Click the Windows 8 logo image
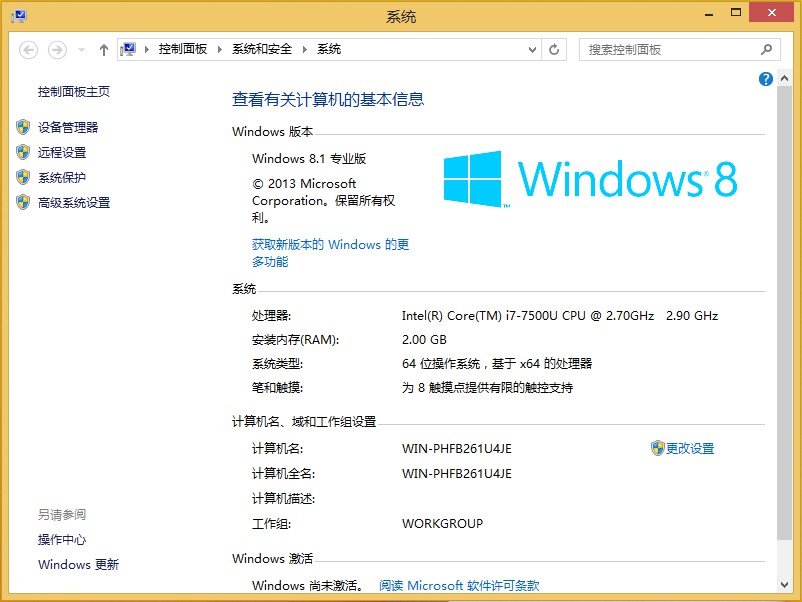 [x=591, y=179]
